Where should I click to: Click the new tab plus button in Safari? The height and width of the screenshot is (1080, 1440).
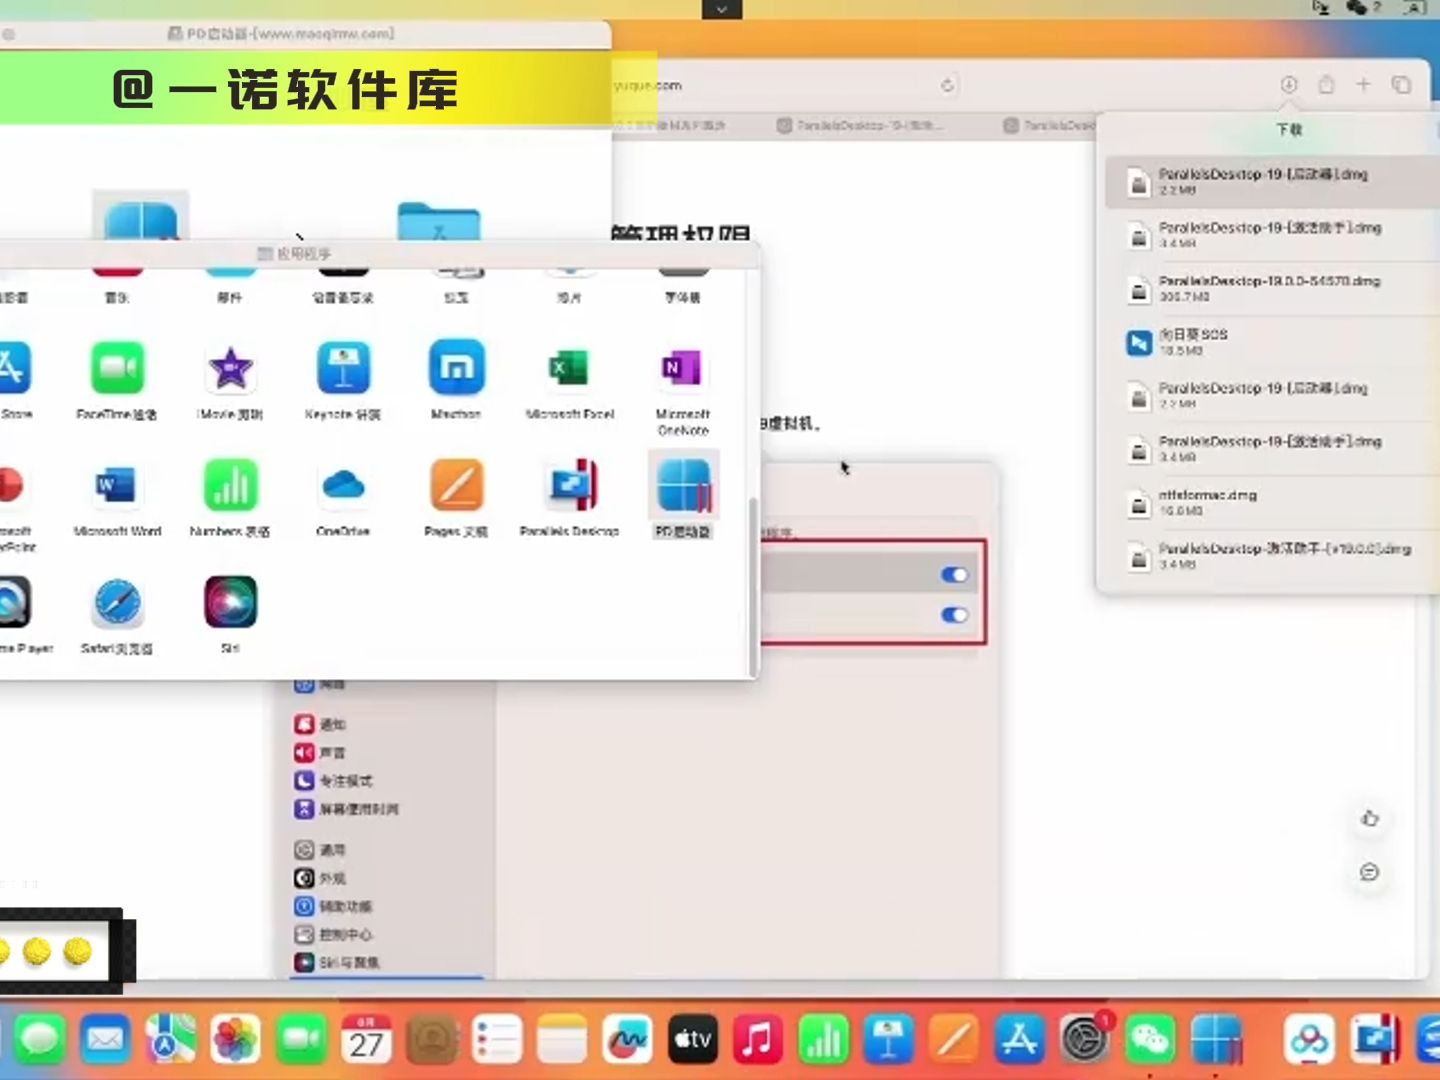pyautogui.click(x=1362, y=84)
